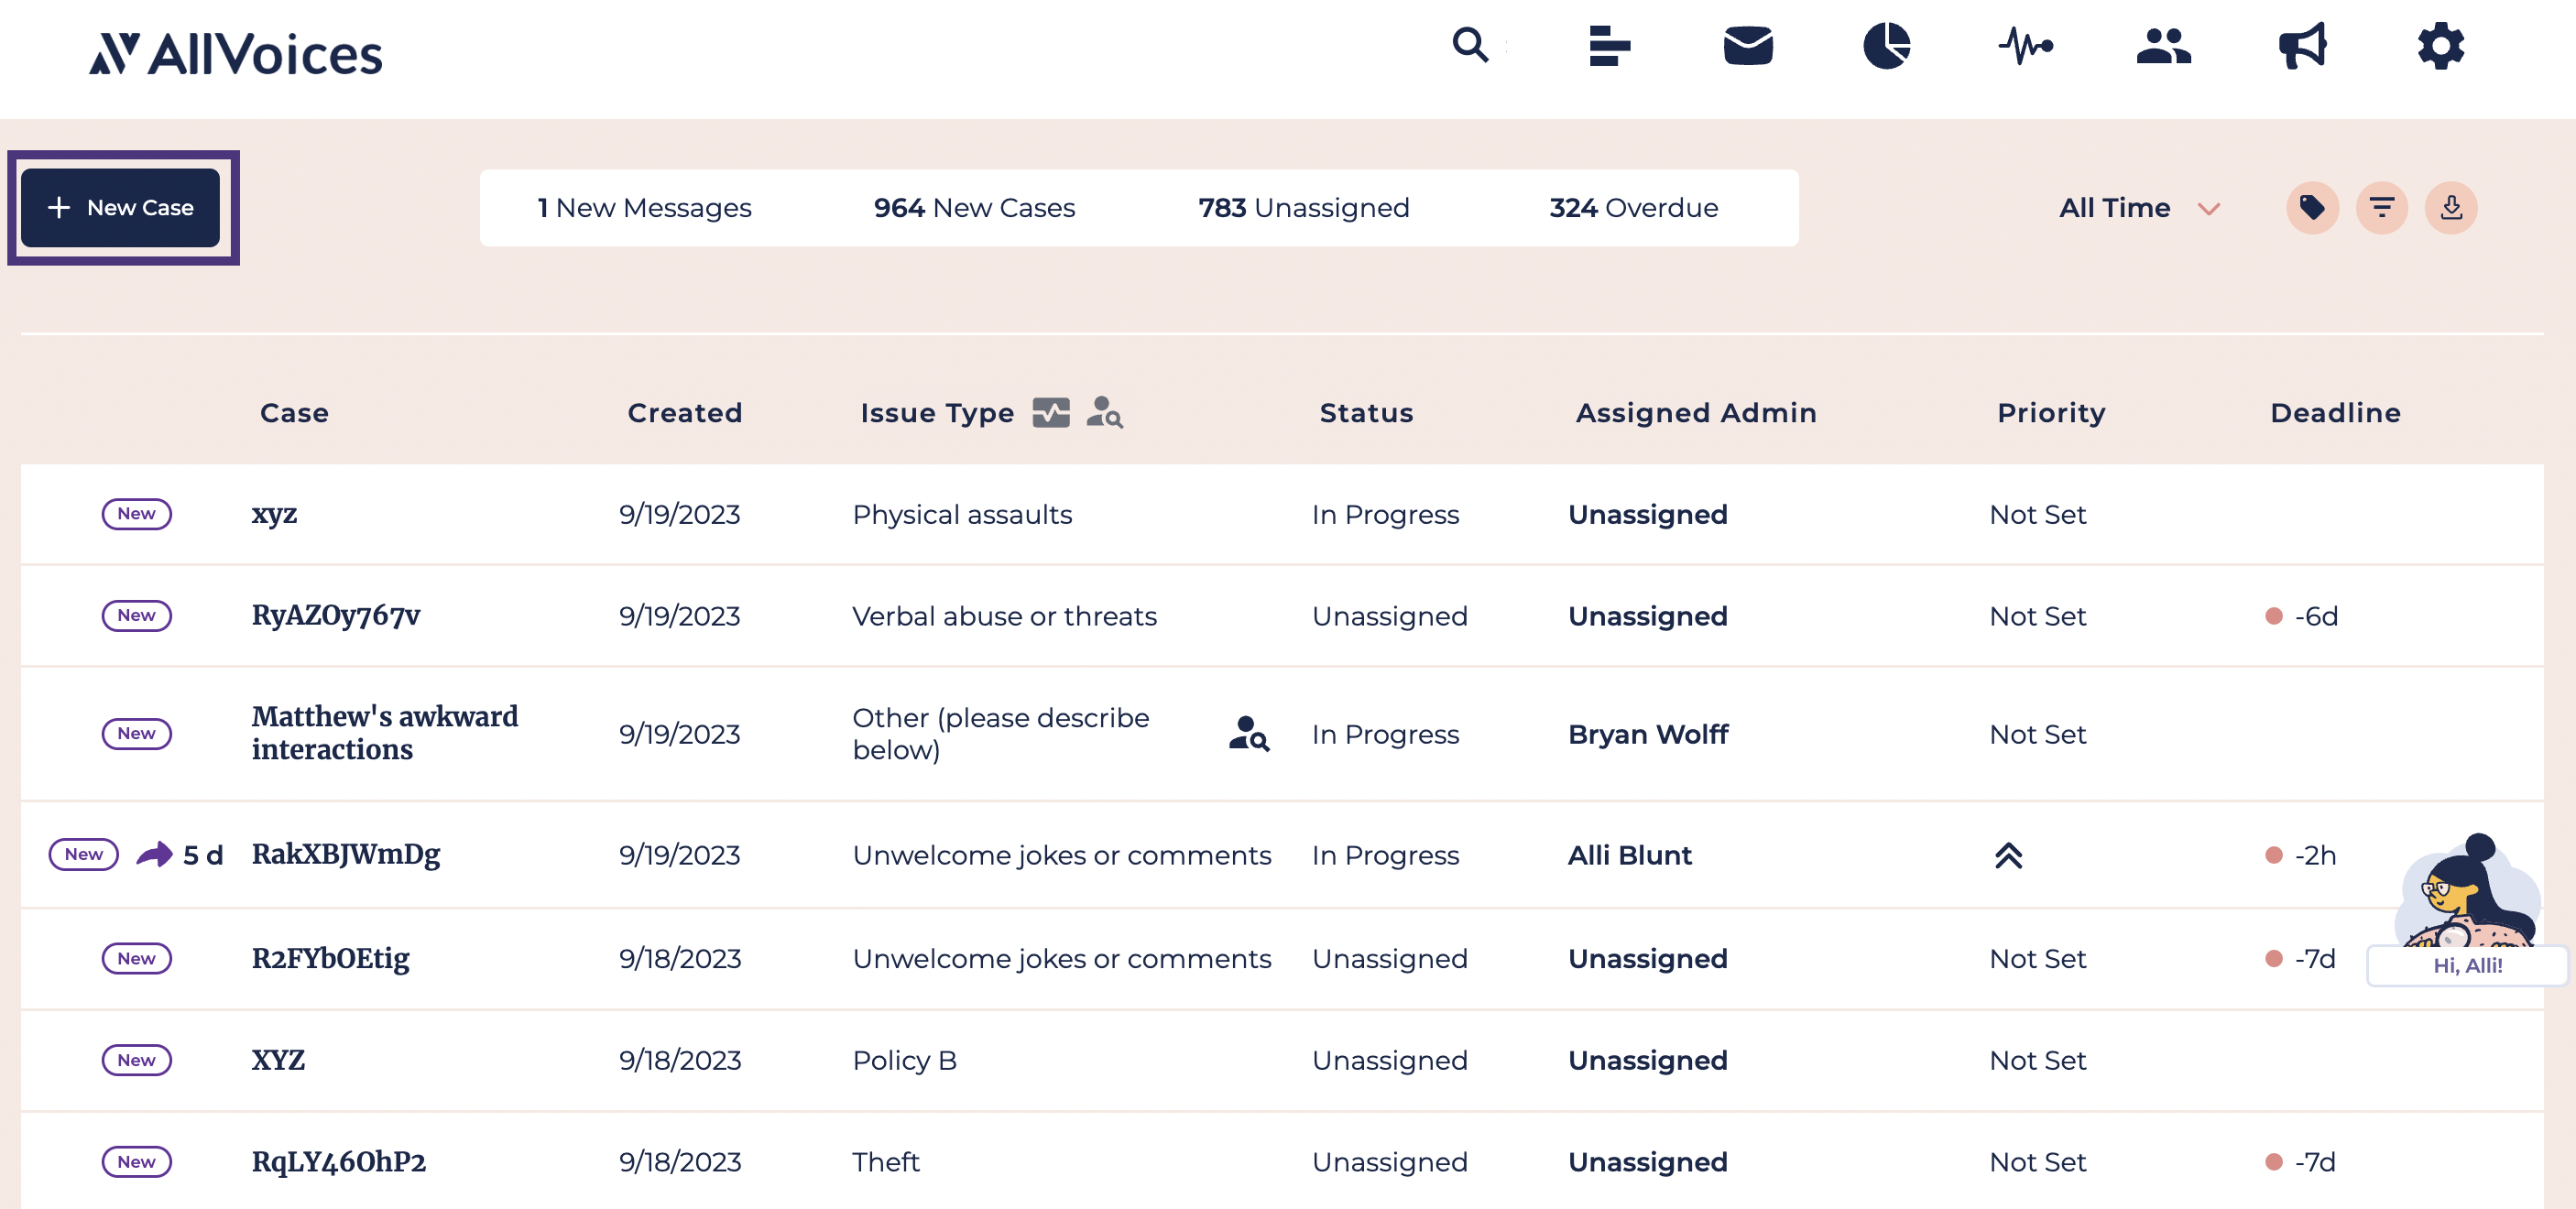Open the settings gear icon
This screenshot has width=2576, height=1209.
coord(2440,45)
